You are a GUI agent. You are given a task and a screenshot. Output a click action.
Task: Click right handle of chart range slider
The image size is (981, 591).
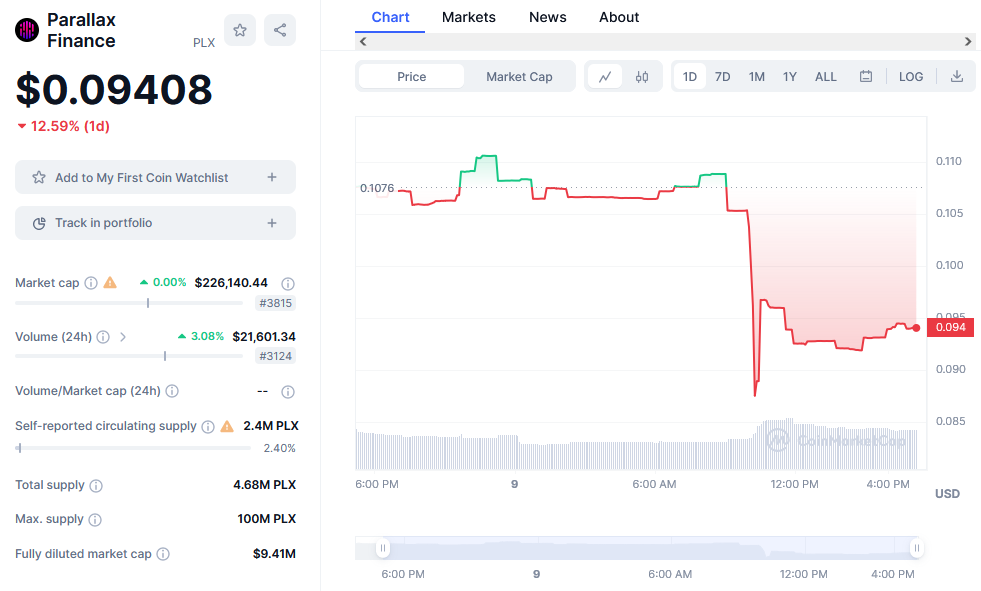[x=917, y=548]
